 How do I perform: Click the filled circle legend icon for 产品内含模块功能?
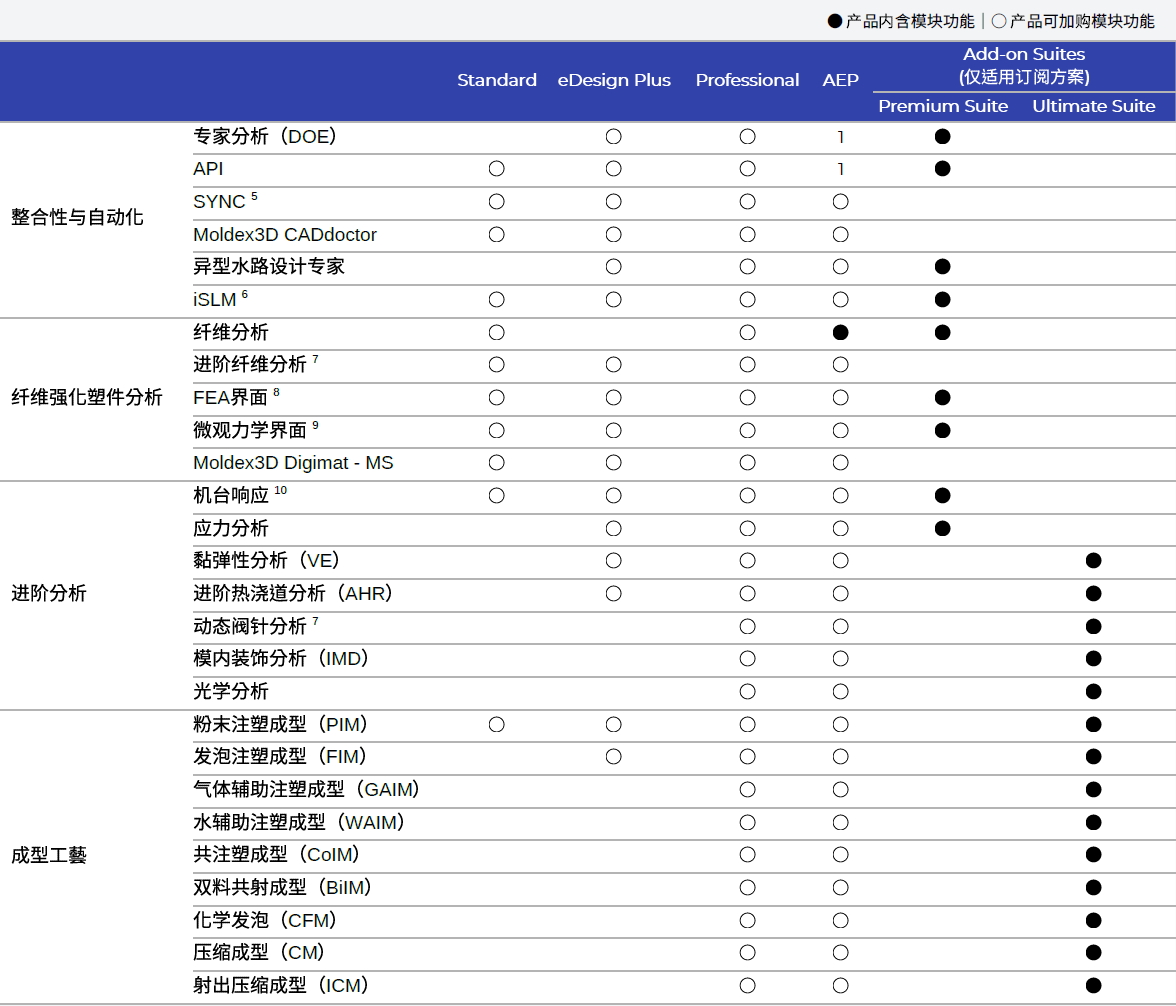[835, 21]
